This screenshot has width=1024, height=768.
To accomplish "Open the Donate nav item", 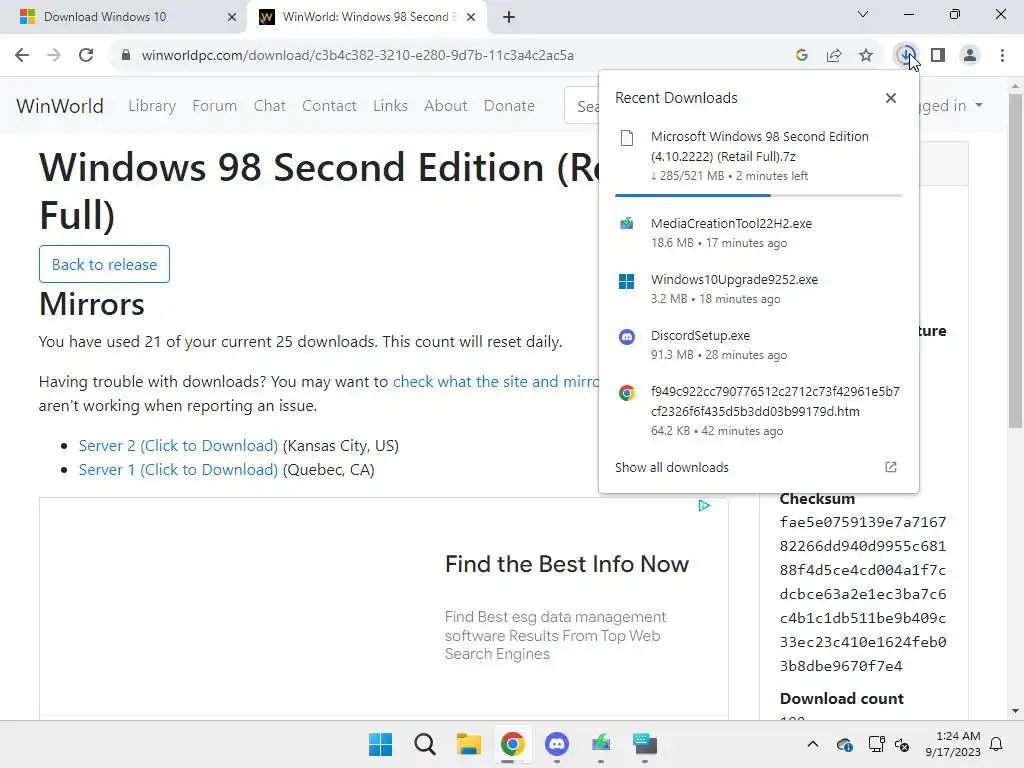I will 509,106.
